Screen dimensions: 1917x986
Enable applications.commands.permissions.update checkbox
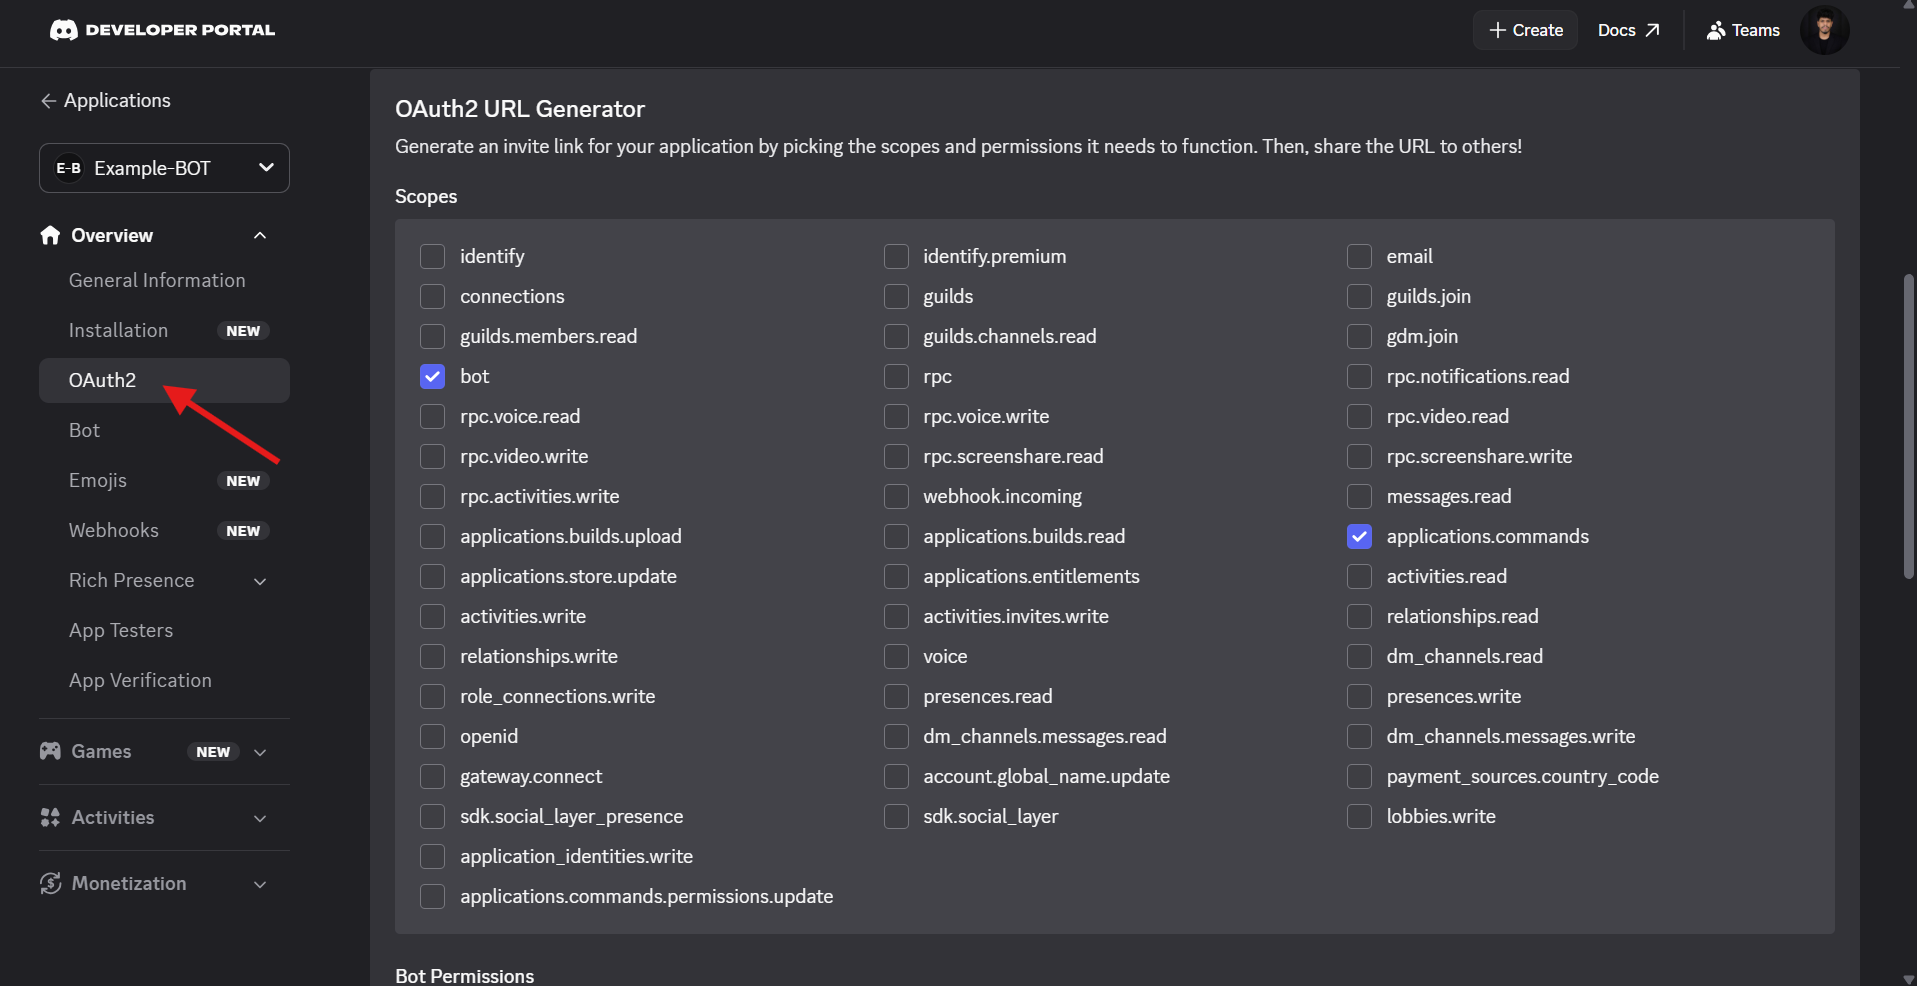pos(432,896)
